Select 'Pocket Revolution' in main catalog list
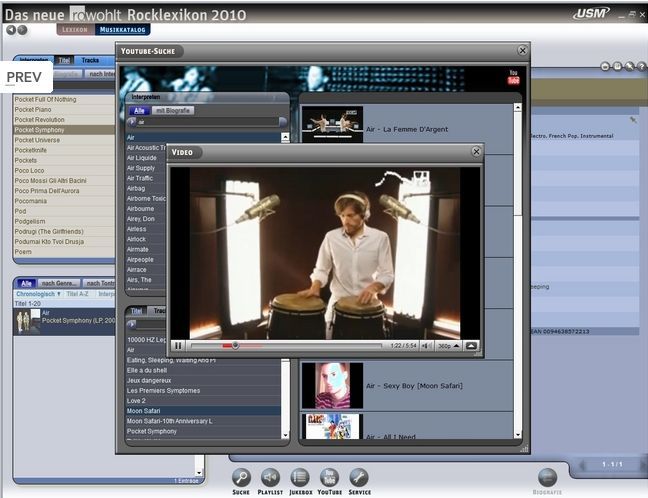 [x=64, y=119]
